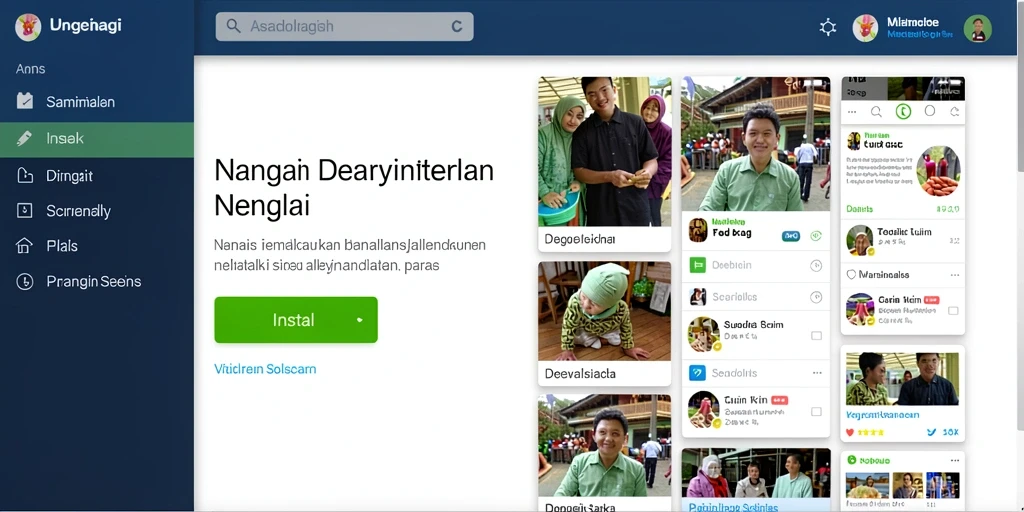Image resolution: width=1024 pixels, height=512 pixels.
Task: Click the Dirngait file icon in sidebar
Action: (x=24, y=175)
